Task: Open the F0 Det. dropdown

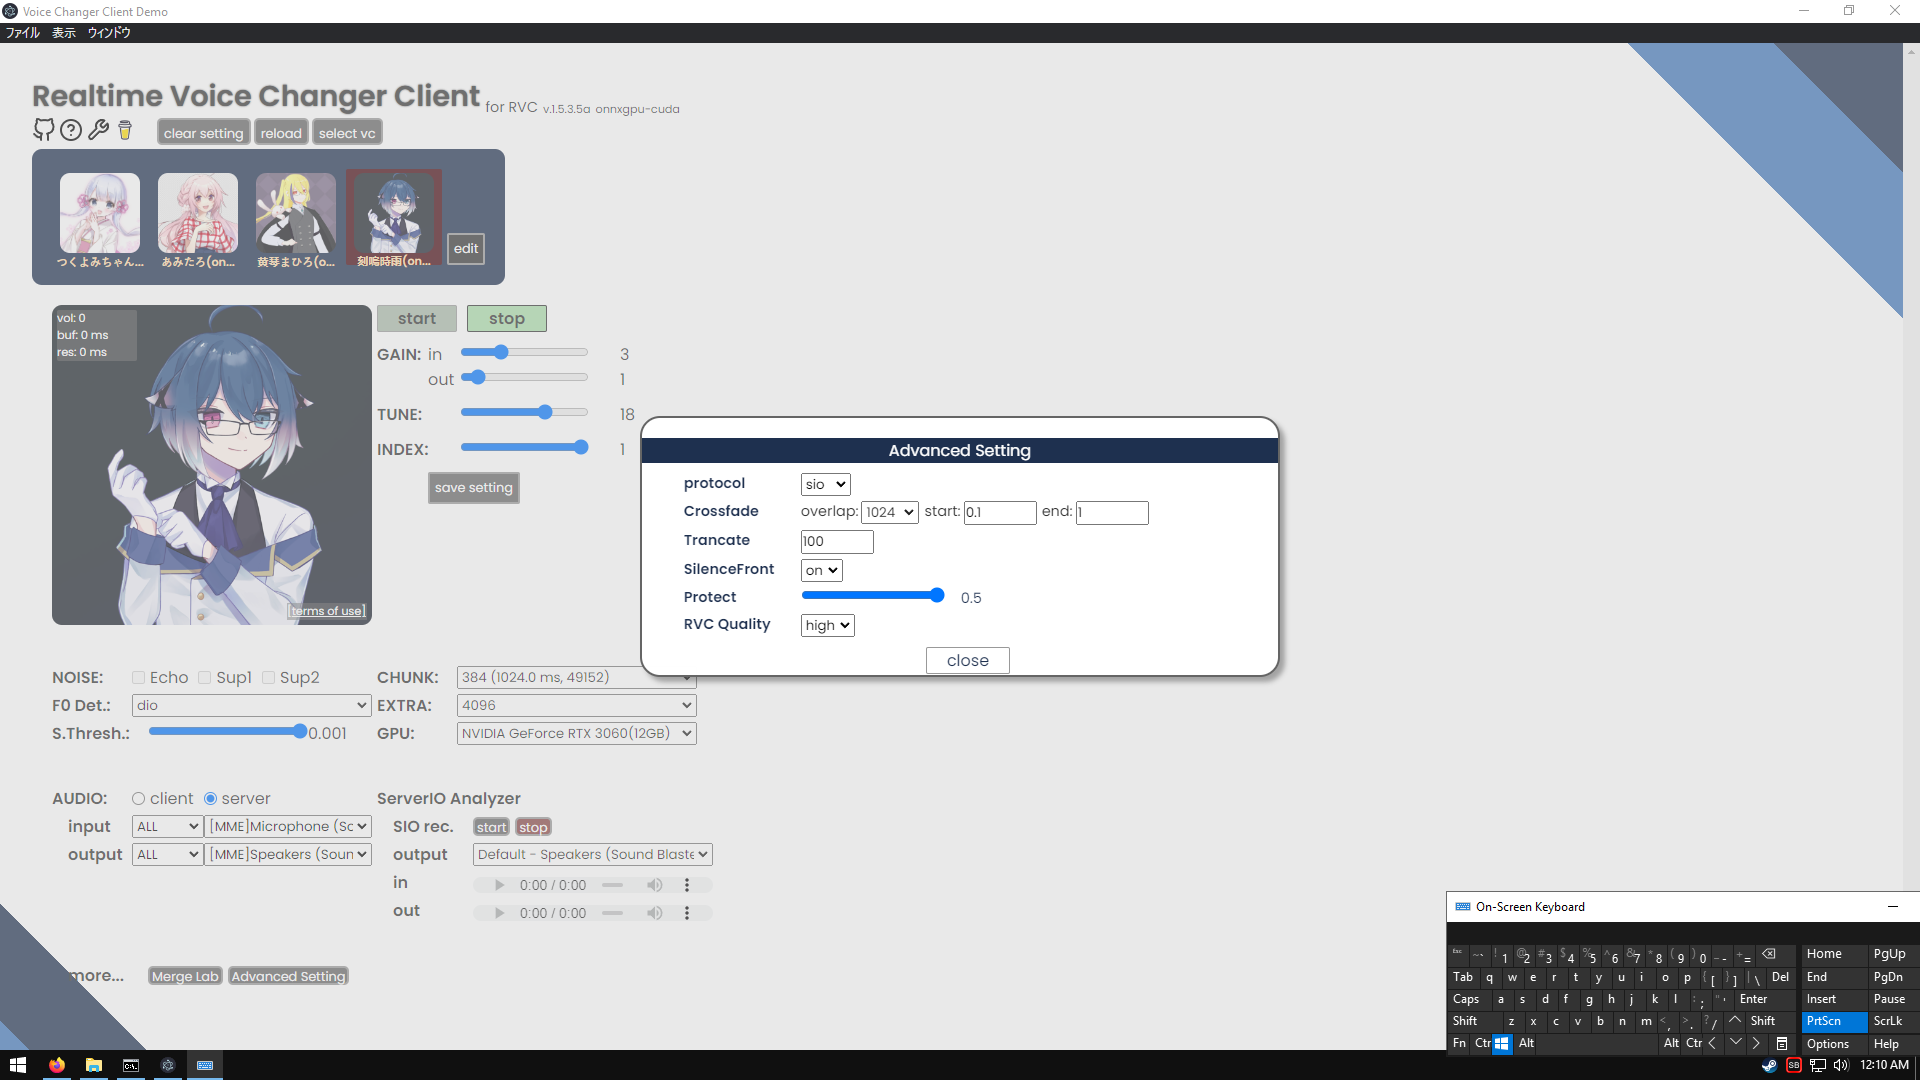Action: [x=251, y=705]
